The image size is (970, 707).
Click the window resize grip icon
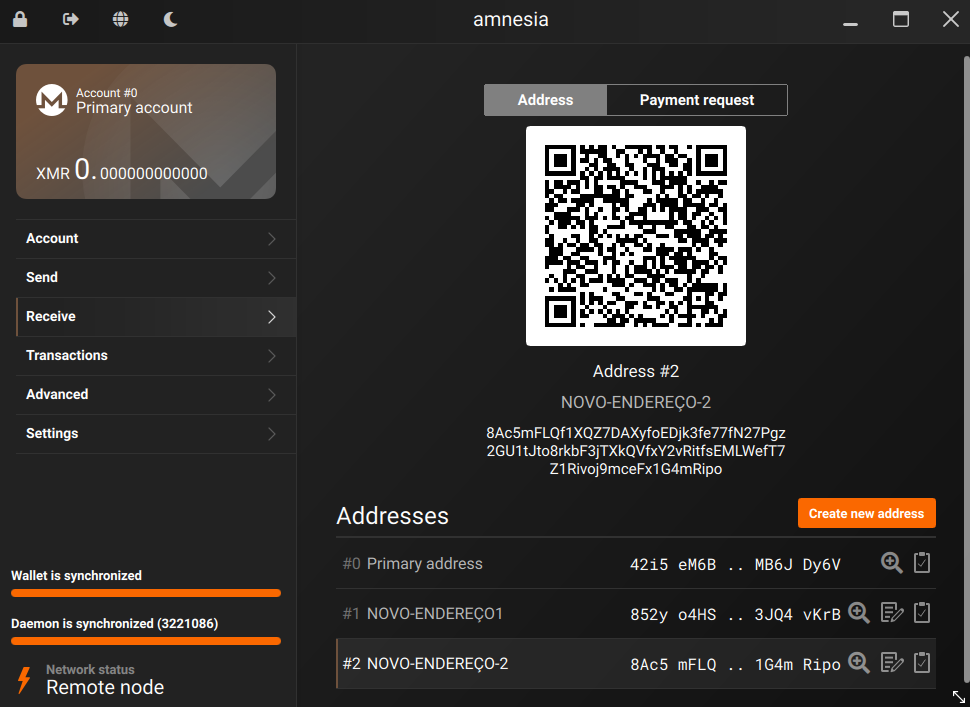coord(959,696)
